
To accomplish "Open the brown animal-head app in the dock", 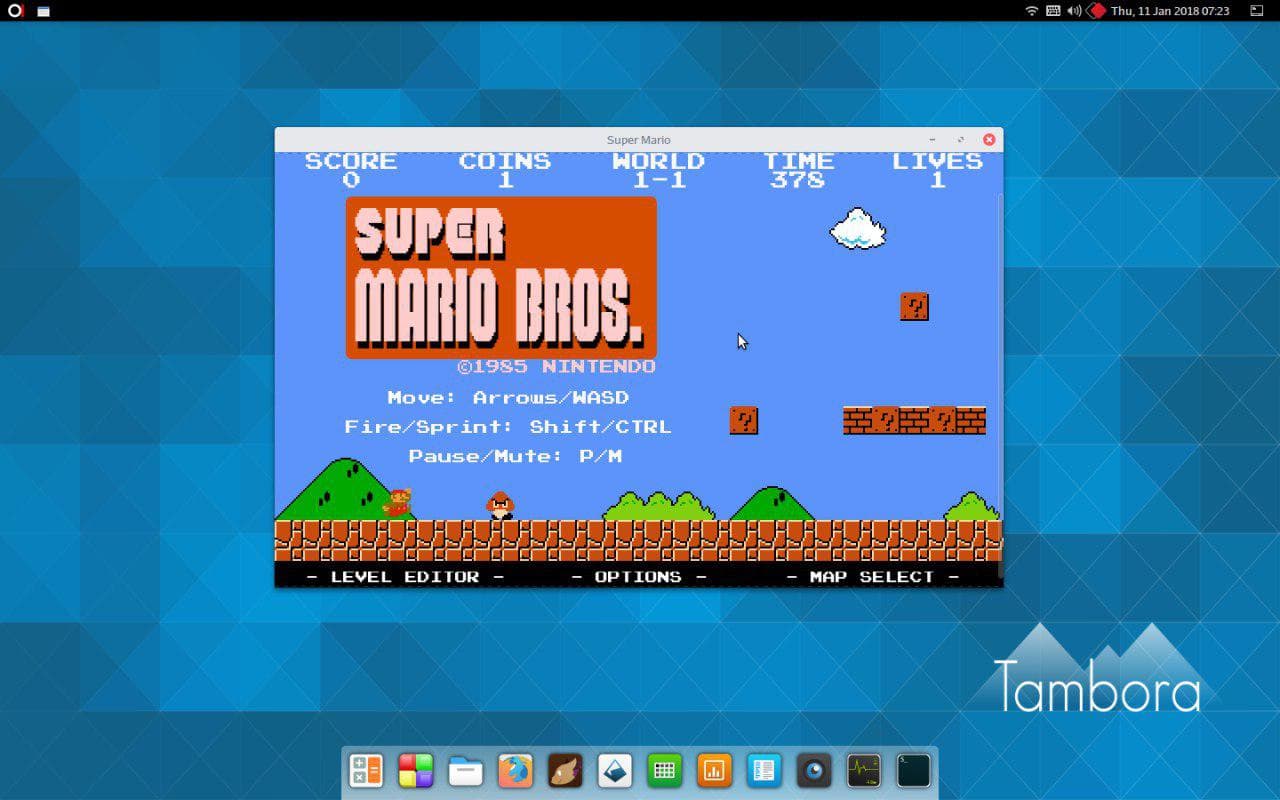I will point(565,771).
